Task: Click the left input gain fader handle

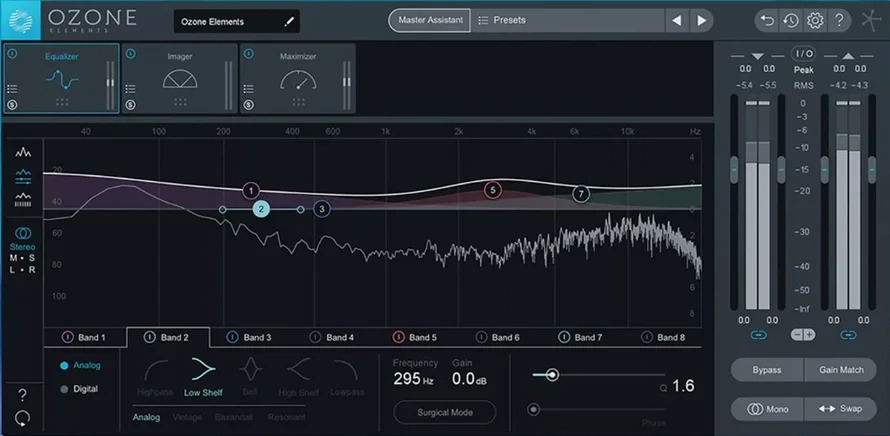Action: (734, 169)
